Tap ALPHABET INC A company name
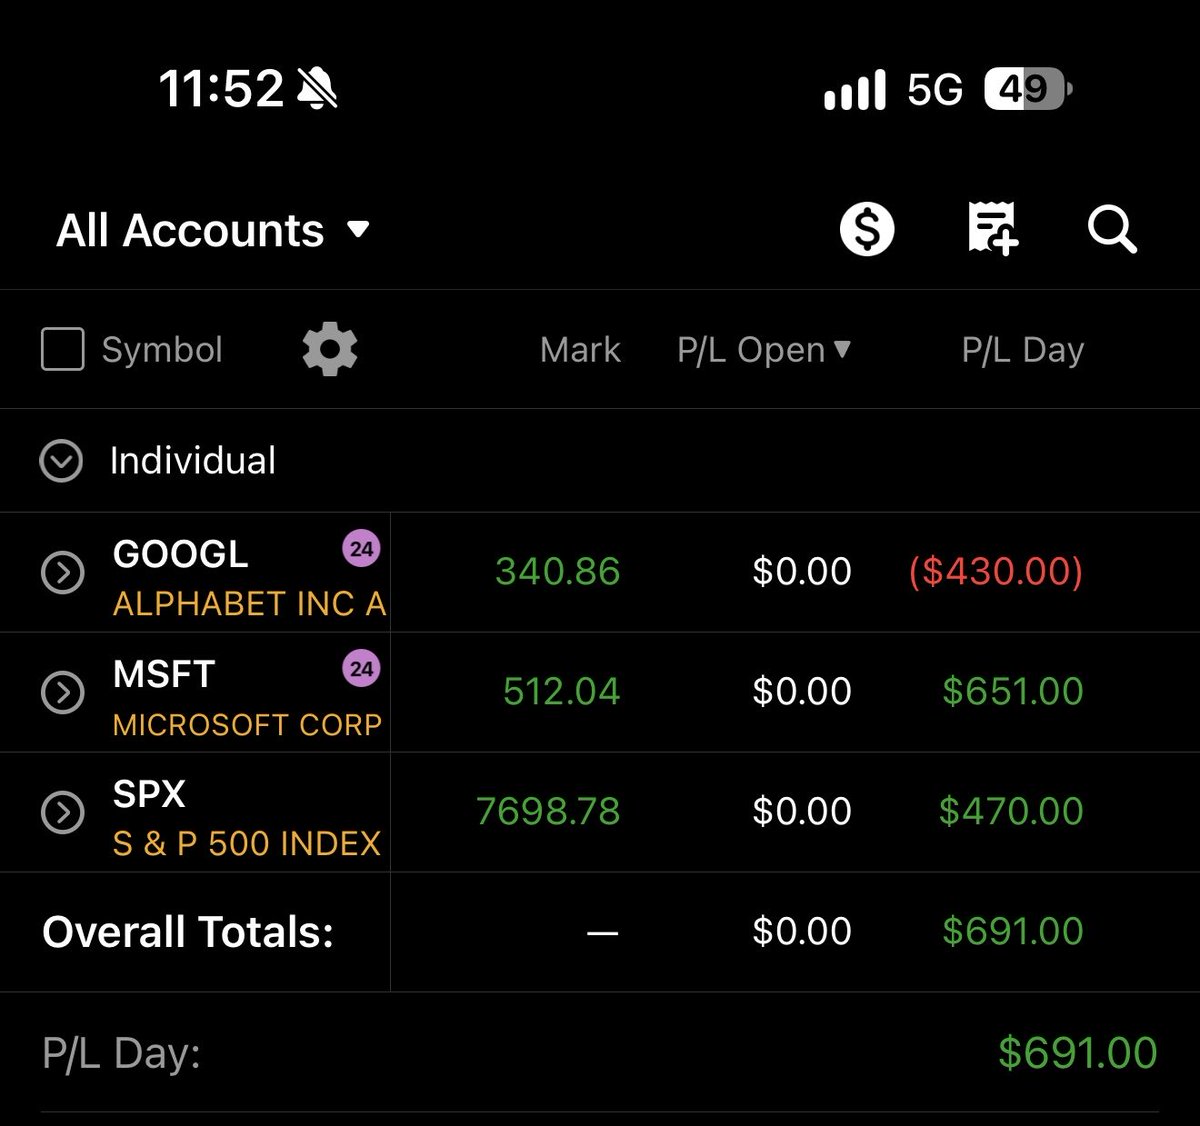Screen dimensions: 1200x1126 click(250, 604)
